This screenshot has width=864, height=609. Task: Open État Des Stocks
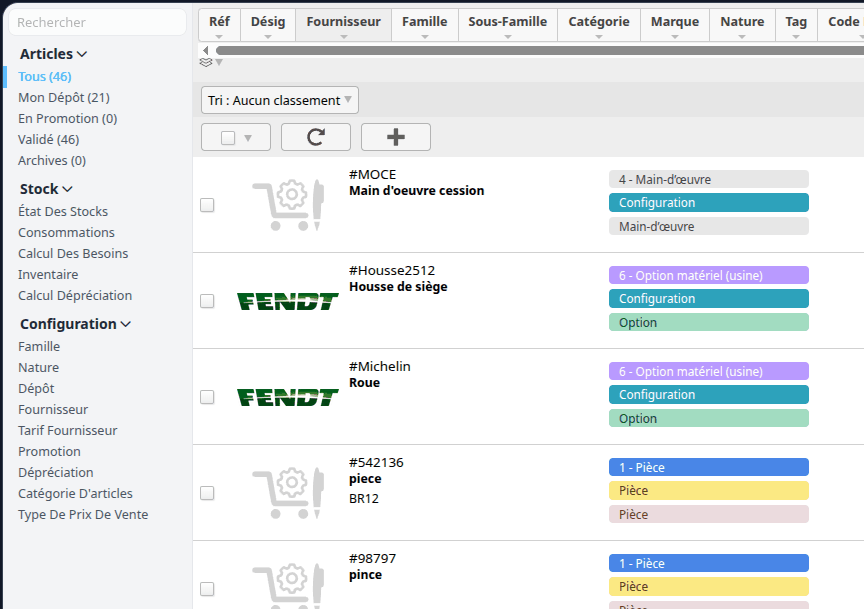[63, 212]
